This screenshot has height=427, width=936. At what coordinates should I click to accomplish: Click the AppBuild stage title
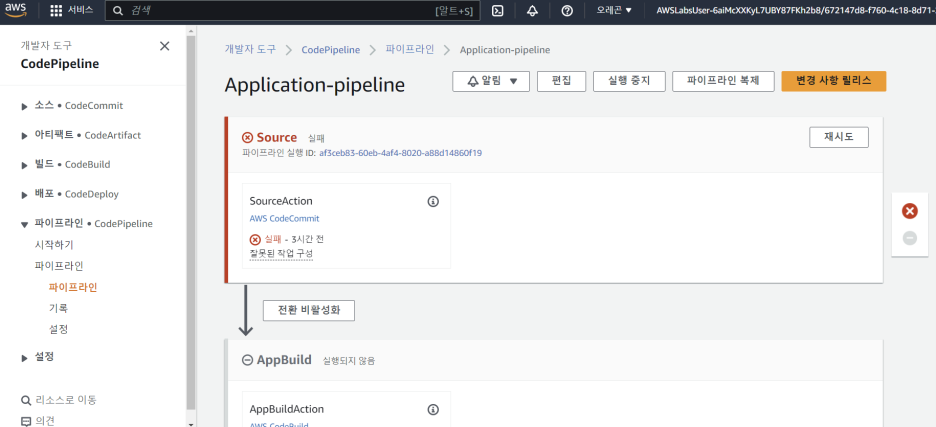(x=284, y=360)
